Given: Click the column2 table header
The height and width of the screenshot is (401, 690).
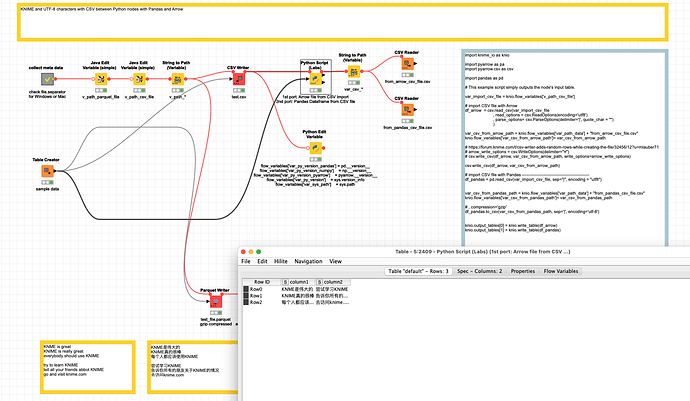Looking at the screenshot, I should (x=333, y=282).
